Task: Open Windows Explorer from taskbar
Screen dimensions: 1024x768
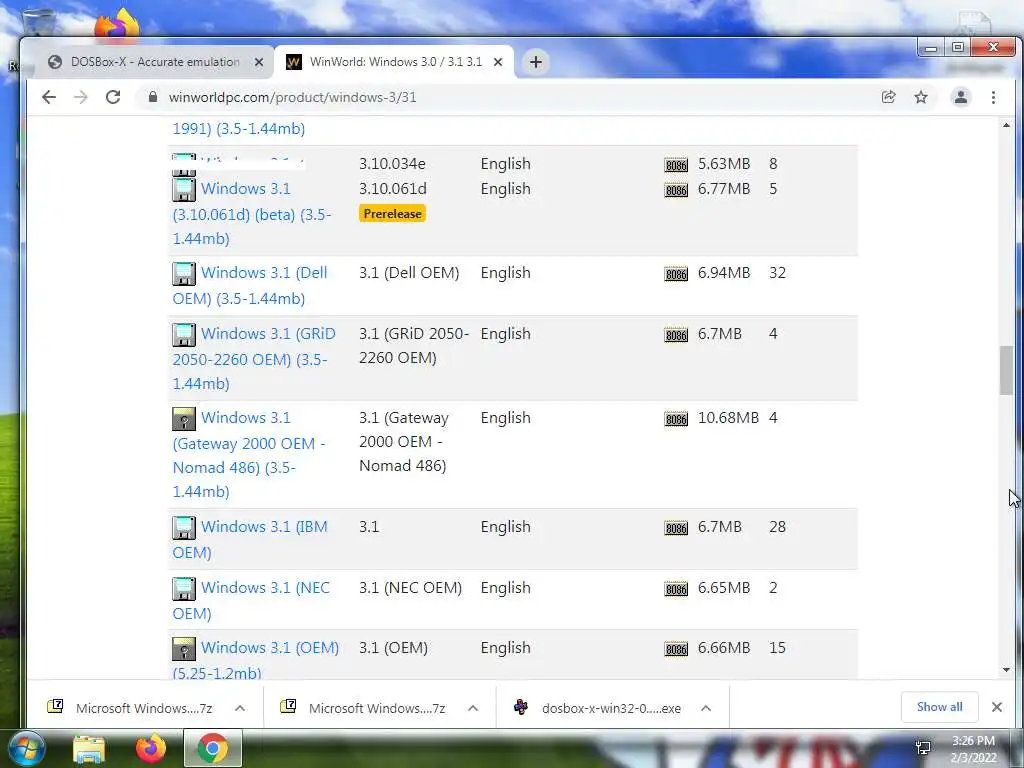Action: [89, 748]
